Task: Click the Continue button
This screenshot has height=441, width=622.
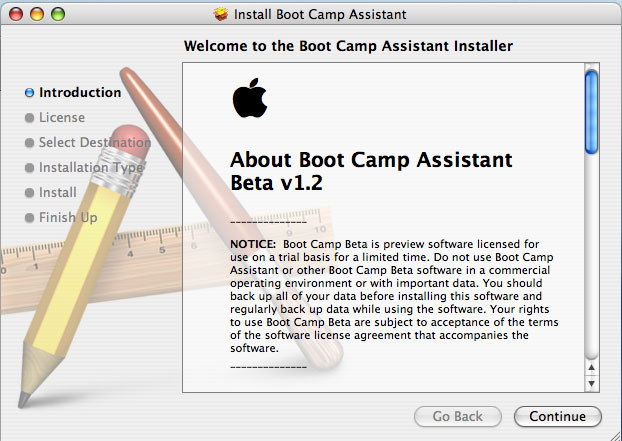Action: point(557,416)
